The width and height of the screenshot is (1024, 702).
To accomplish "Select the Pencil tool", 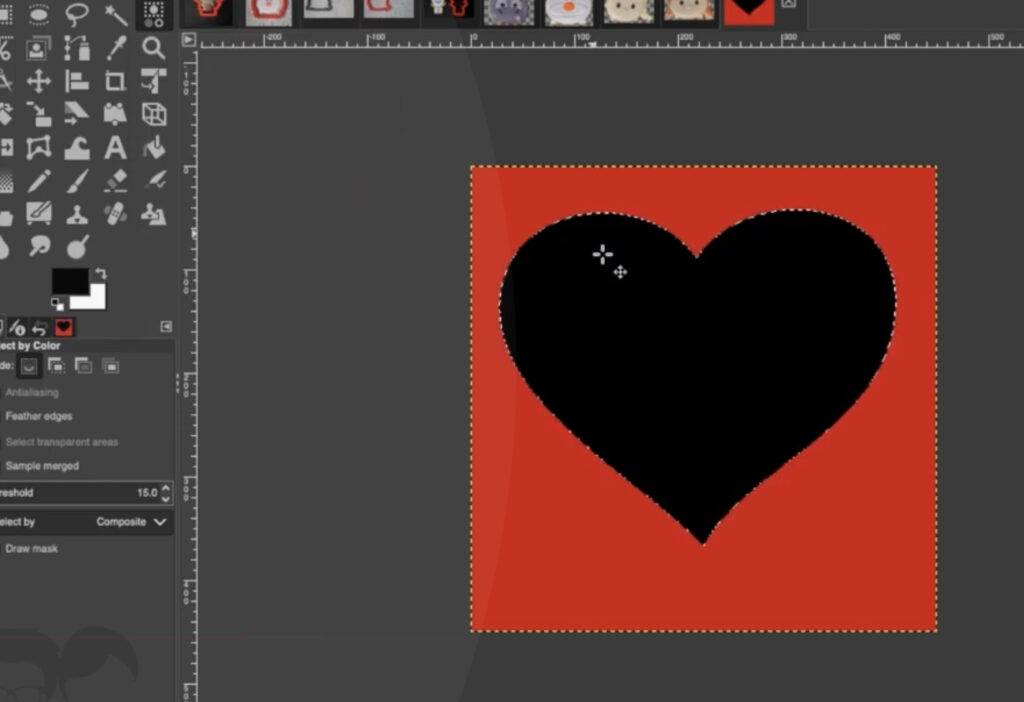I will pyautogui.click(x=39, y=181).
